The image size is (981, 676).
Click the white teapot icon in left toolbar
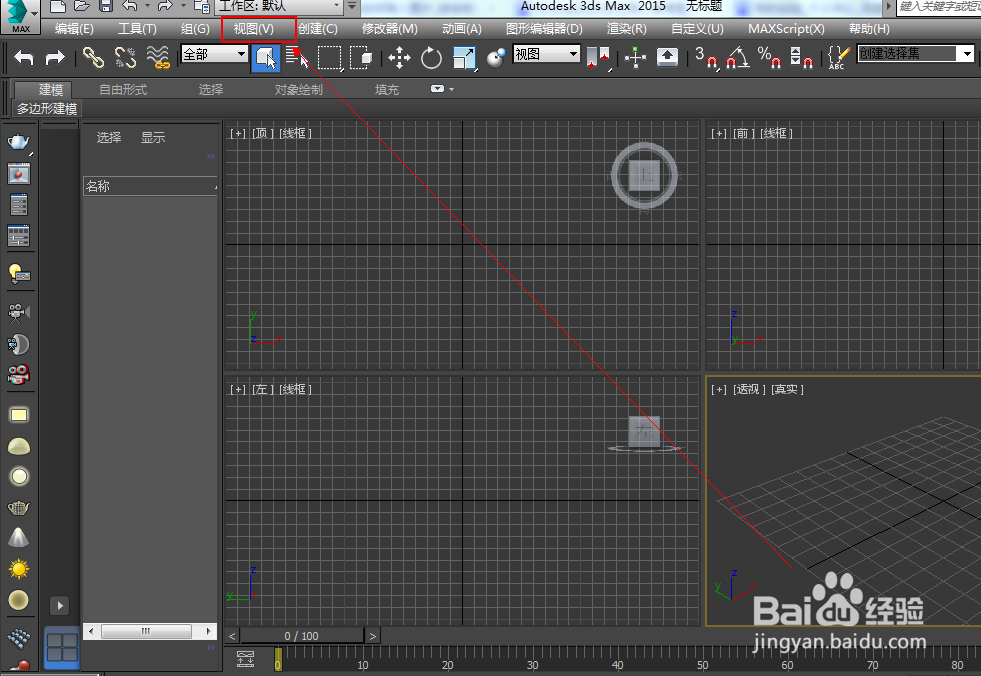click(x=19, y=142)
